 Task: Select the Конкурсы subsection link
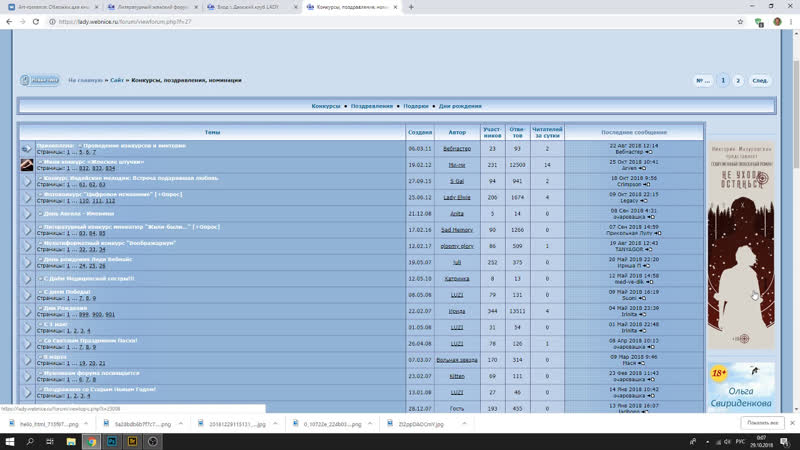coord(326,106)
